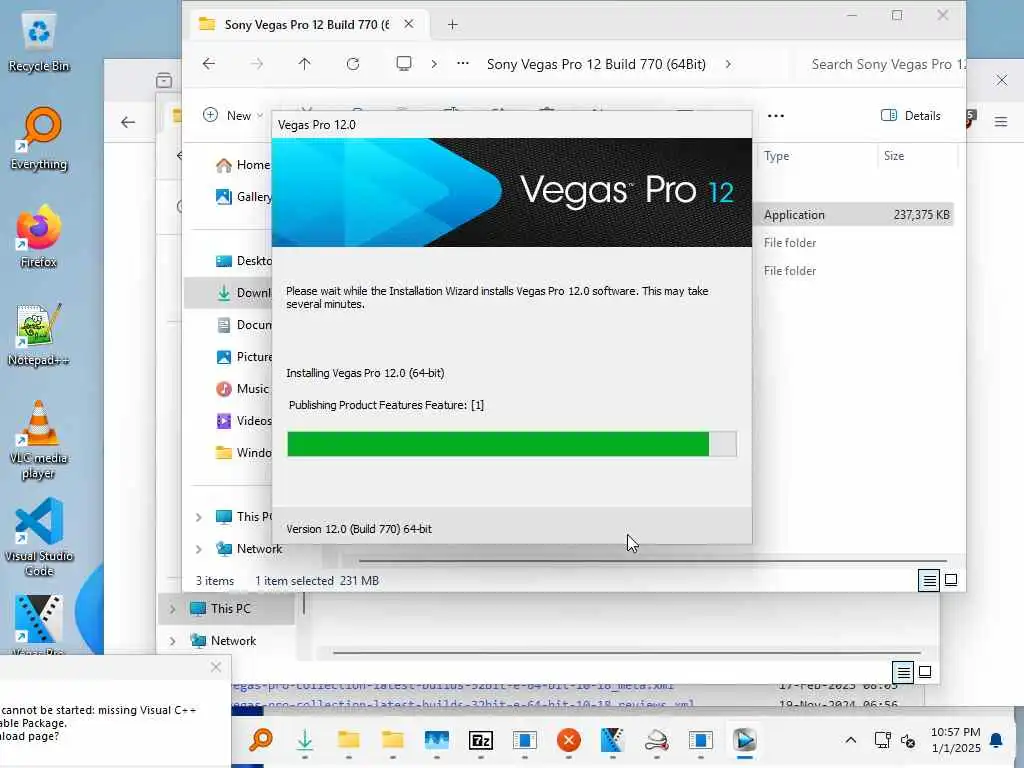This screenshot has width=1024, height=768.
Task: Open the Vegas Pro film-strip taskbar icon
Action: coord(613,741)
